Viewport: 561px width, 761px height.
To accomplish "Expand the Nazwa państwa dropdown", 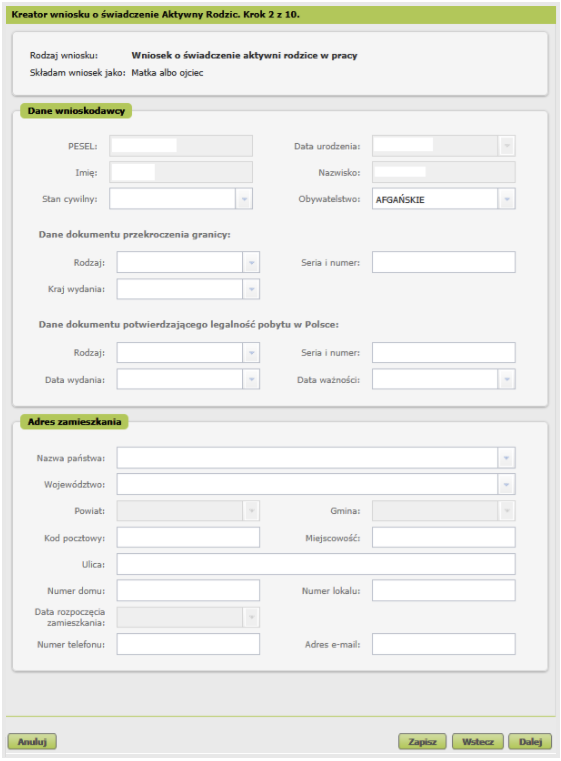I will click(x=507, y=458).
